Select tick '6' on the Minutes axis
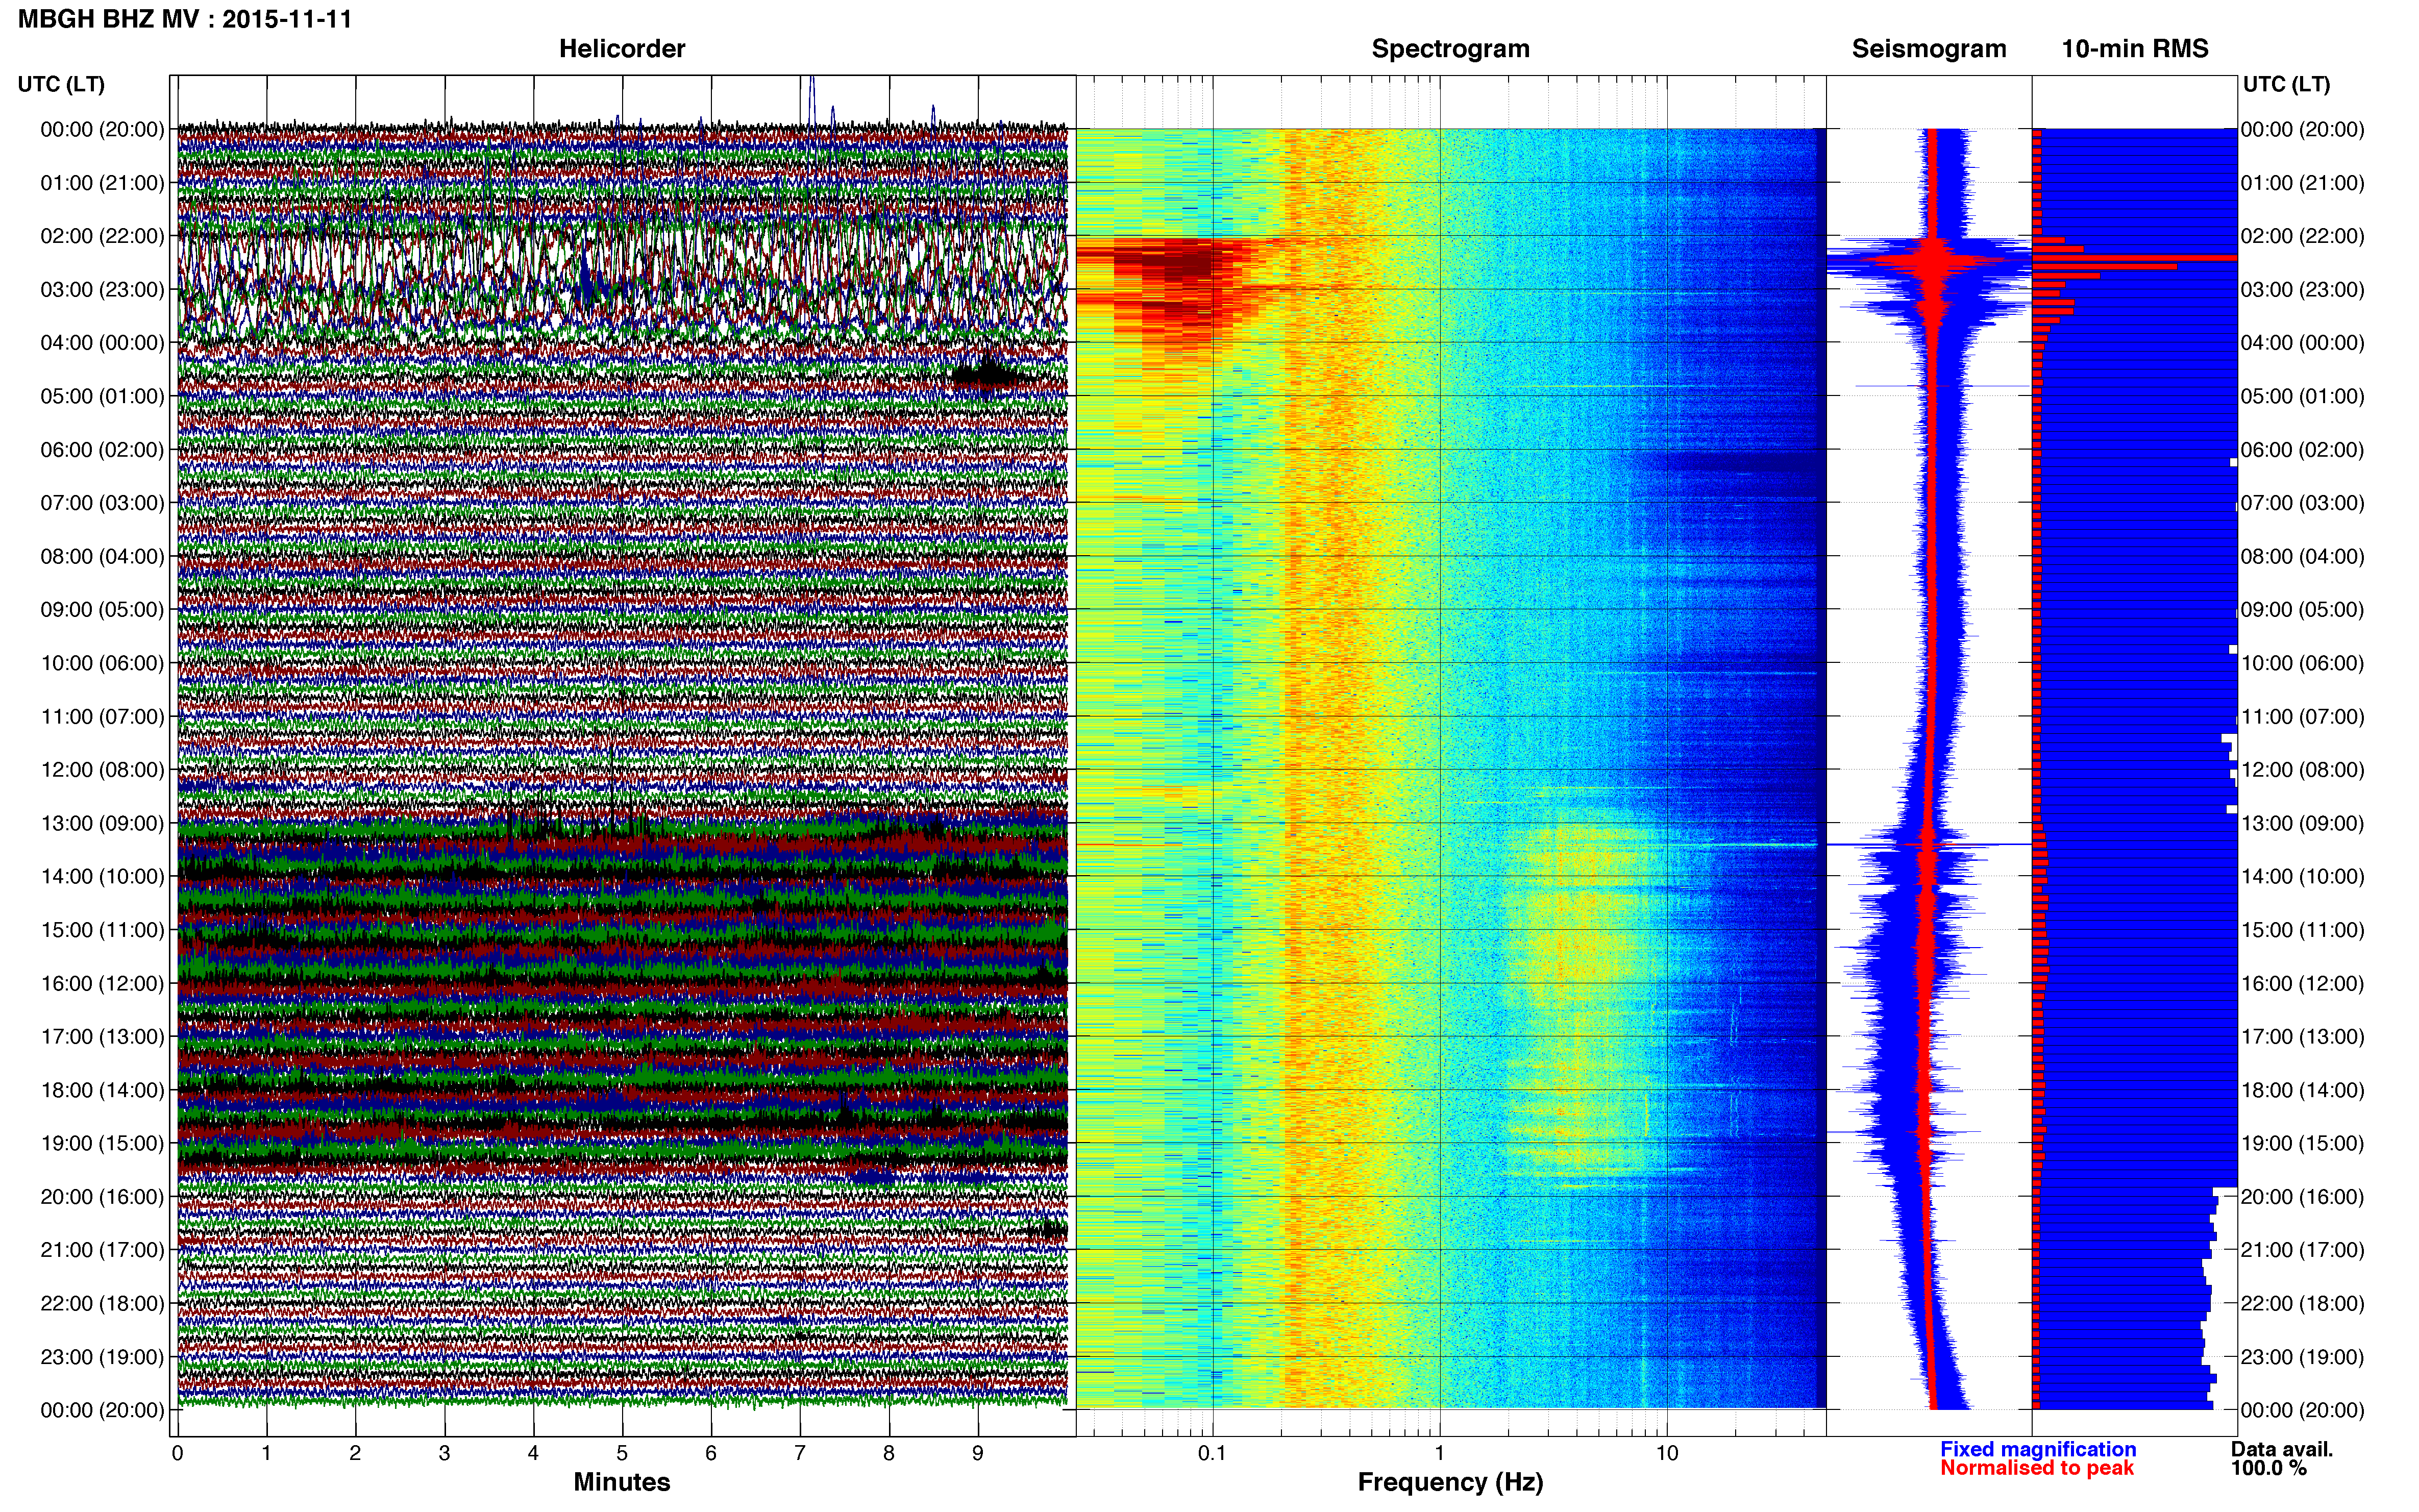Screen dimensions: 2419x1512 point(711,1453)
